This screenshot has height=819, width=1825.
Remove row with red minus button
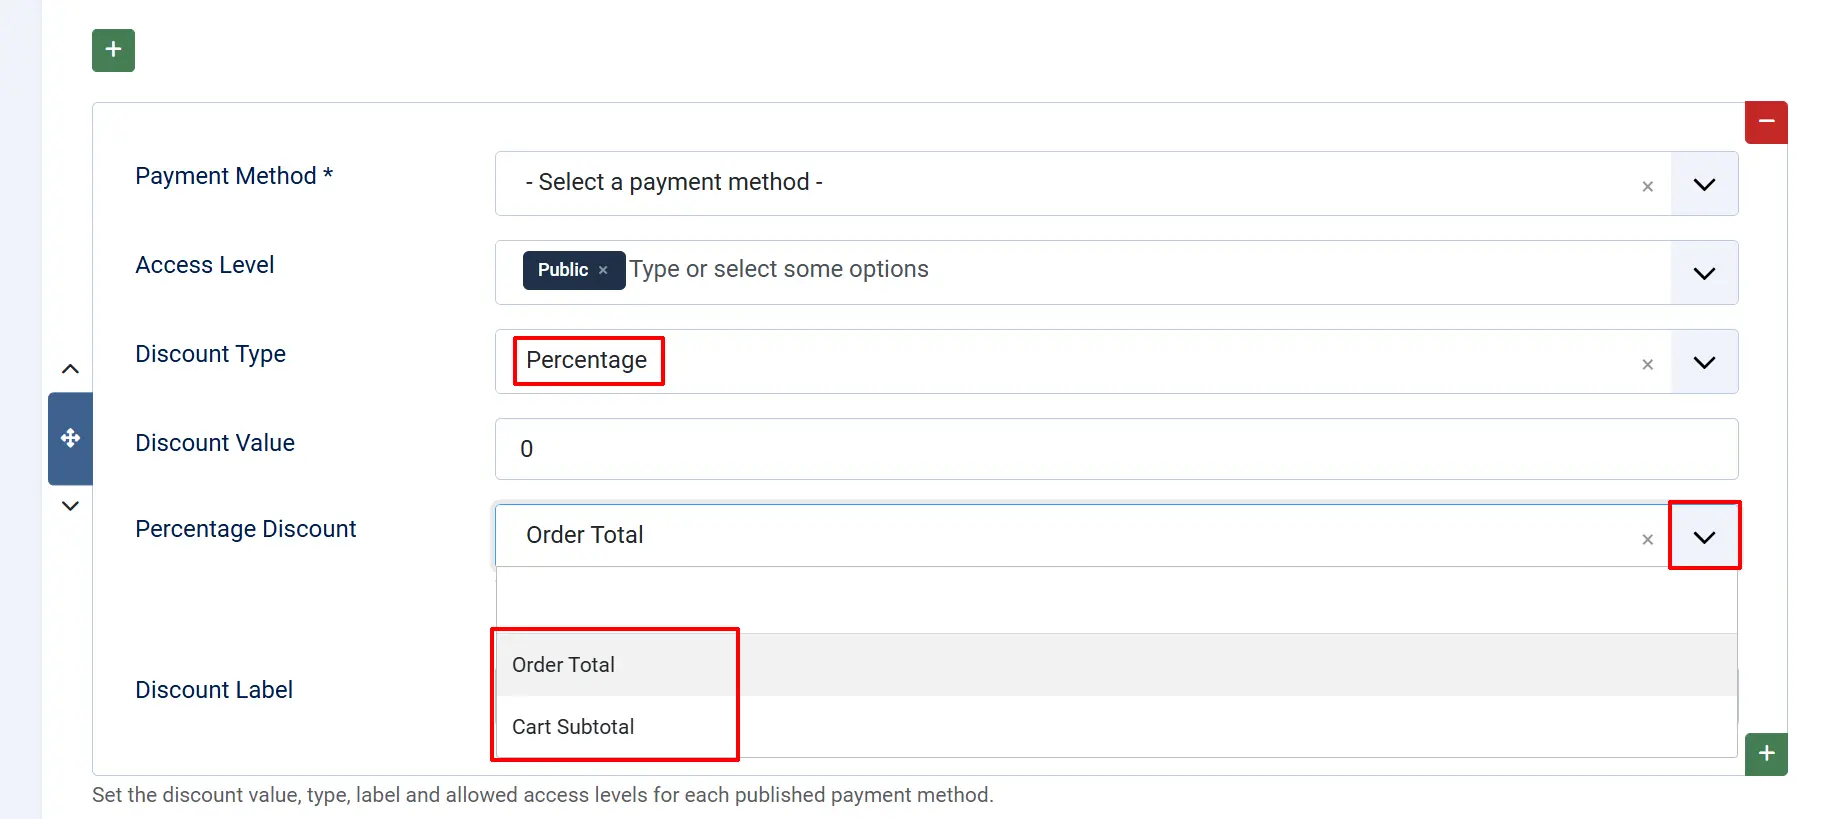click(1766, 122)
